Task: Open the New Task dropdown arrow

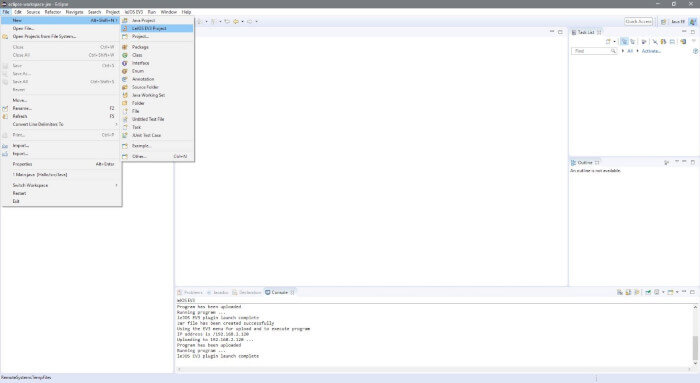Action: (614, 42)
